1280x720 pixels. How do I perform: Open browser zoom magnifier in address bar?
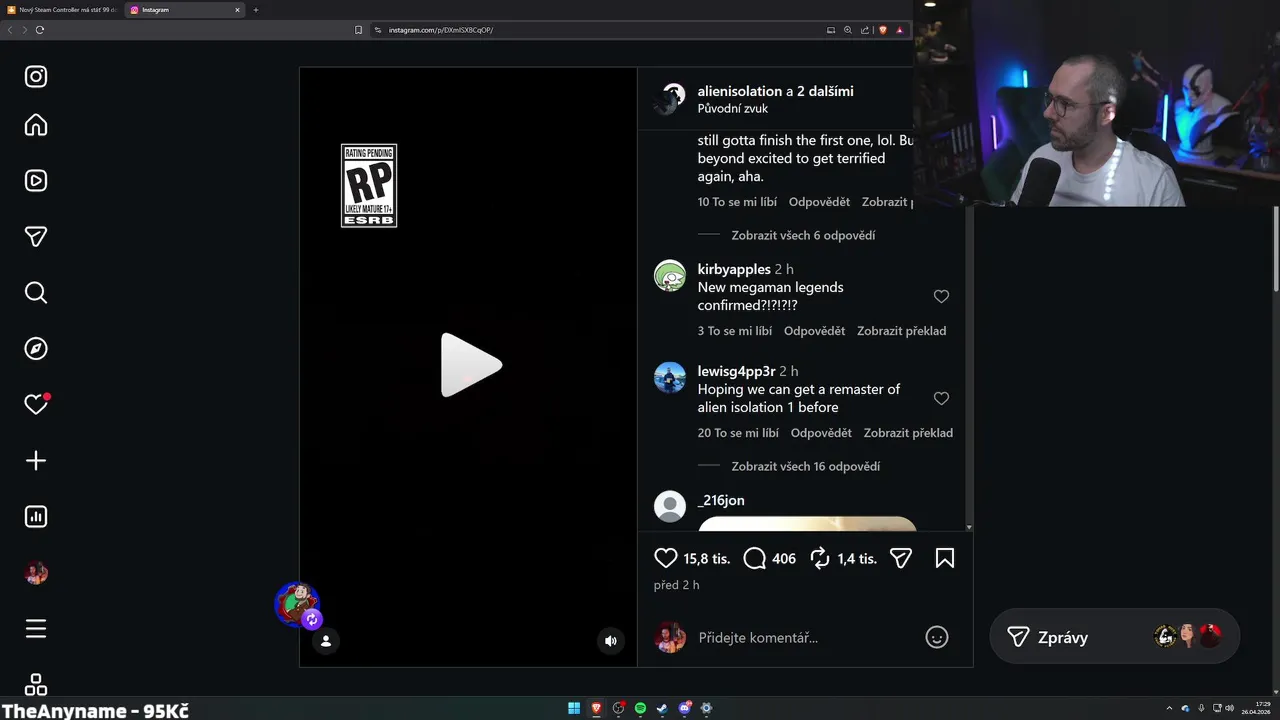coord(848,30)
